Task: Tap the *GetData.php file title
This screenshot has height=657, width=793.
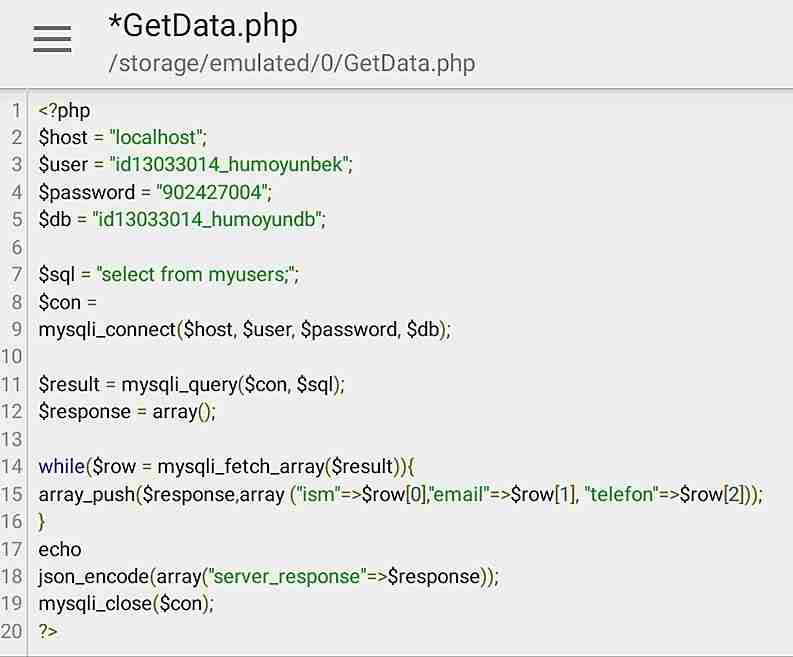Action: (202, 26)
